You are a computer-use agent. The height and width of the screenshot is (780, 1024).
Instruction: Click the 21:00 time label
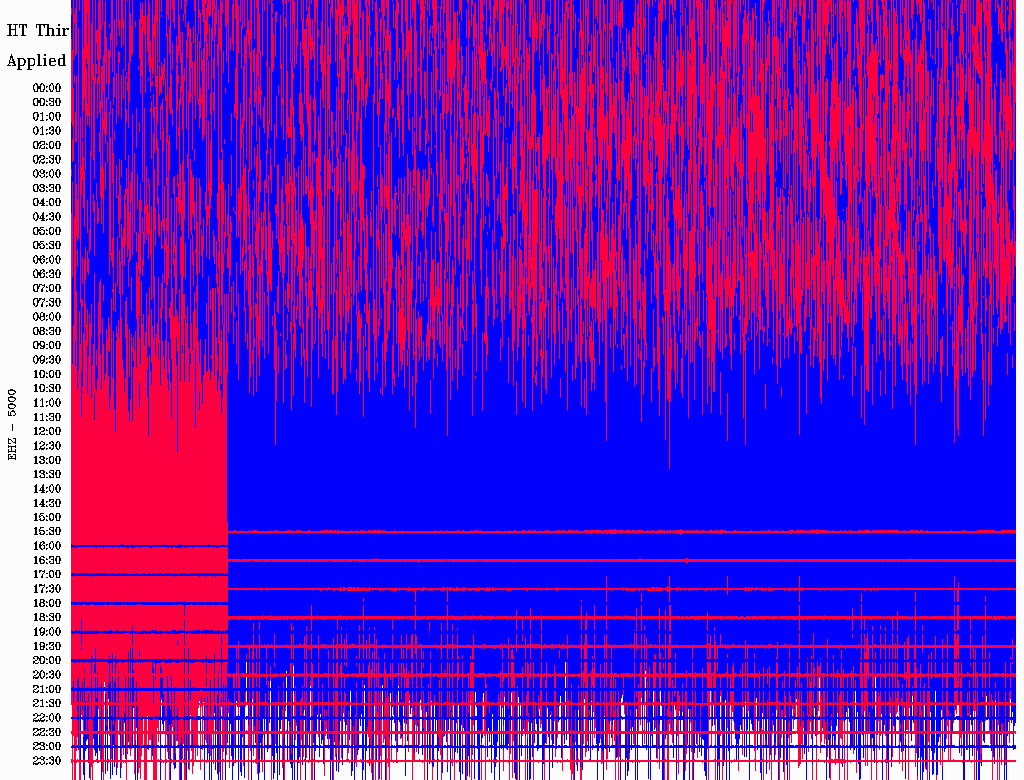tap(47, 689)
